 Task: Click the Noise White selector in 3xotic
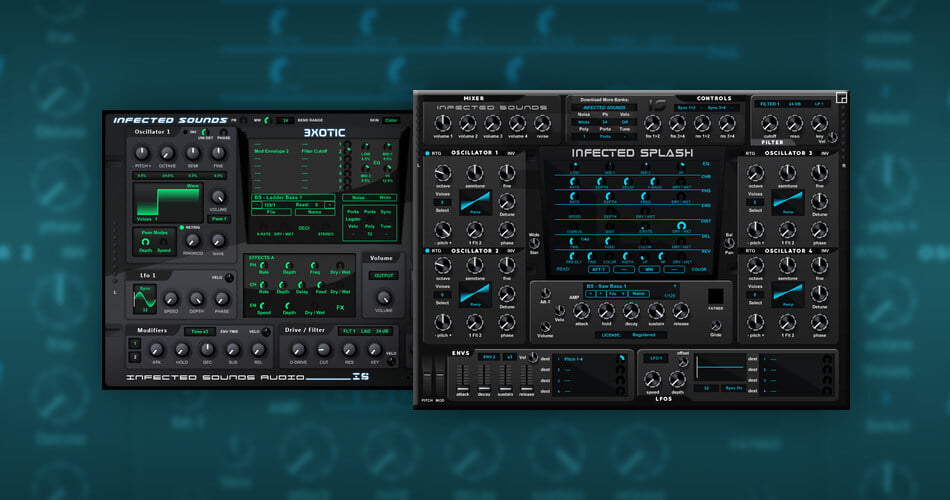tap(369, 198)
